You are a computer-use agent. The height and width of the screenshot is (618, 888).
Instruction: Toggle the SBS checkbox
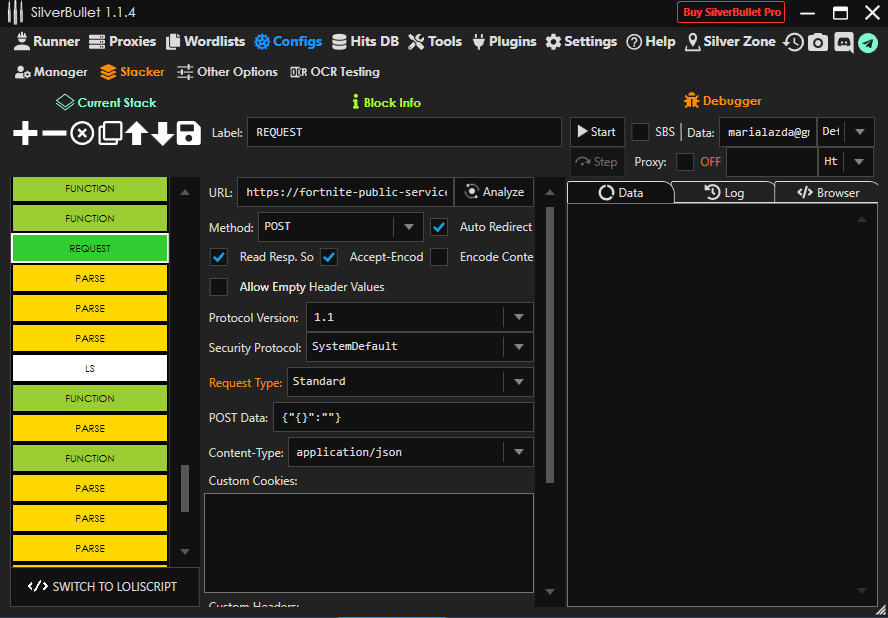[640, 132]
